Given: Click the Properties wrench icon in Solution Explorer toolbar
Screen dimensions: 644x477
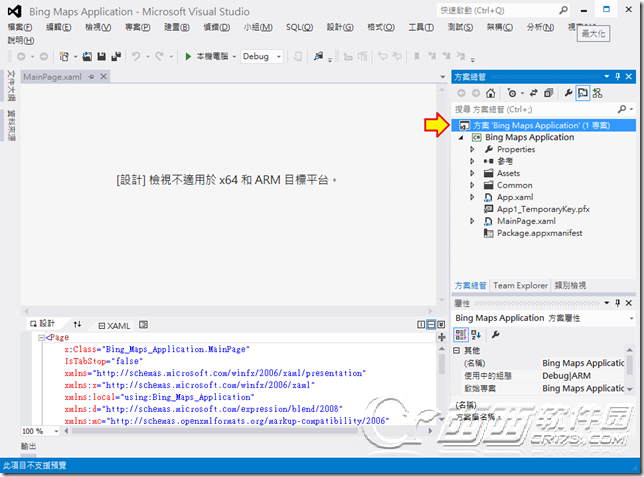Looking at the screenshot, I should 568,93.
